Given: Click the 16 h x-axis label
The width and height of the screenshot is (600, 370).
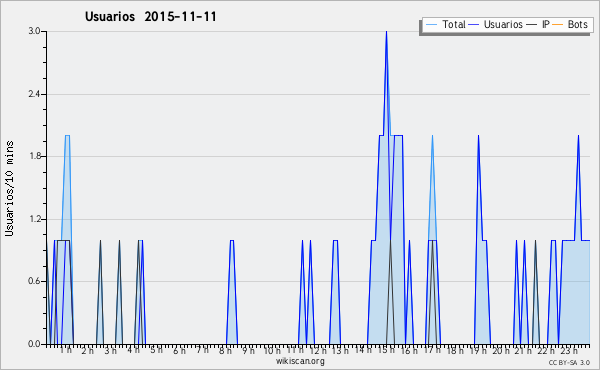Looking at the screenshot, I should 409,350.
